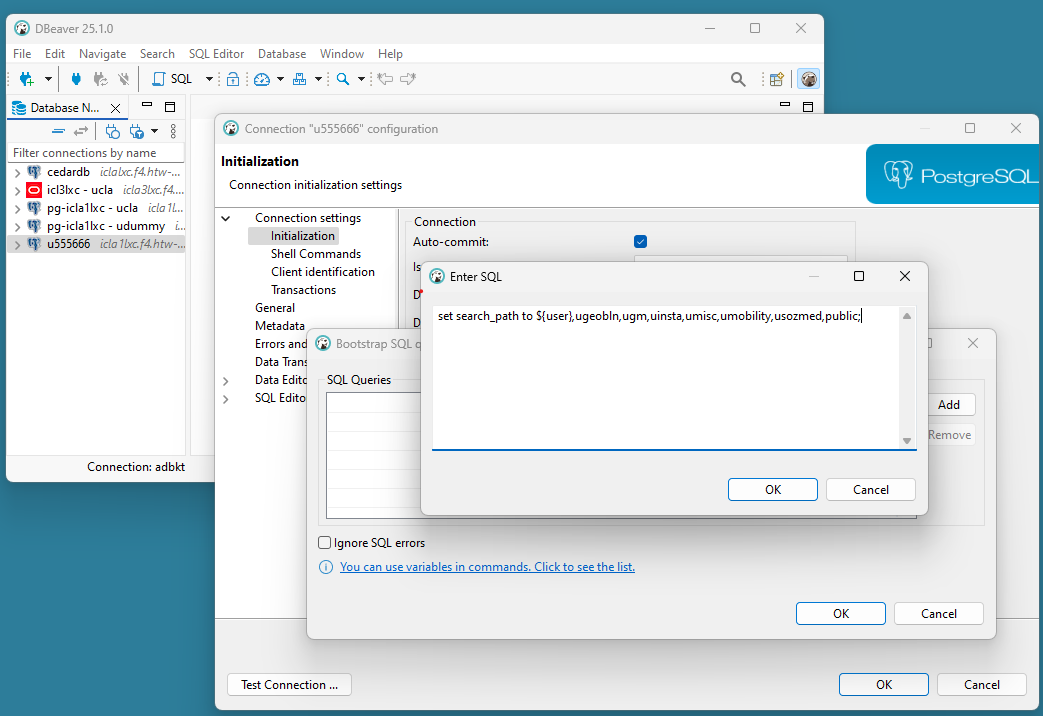This screenshot has width=1043, height=716.
Task: Click the Reconnect plug icon in the toolbar
Action: click(100, 79)
